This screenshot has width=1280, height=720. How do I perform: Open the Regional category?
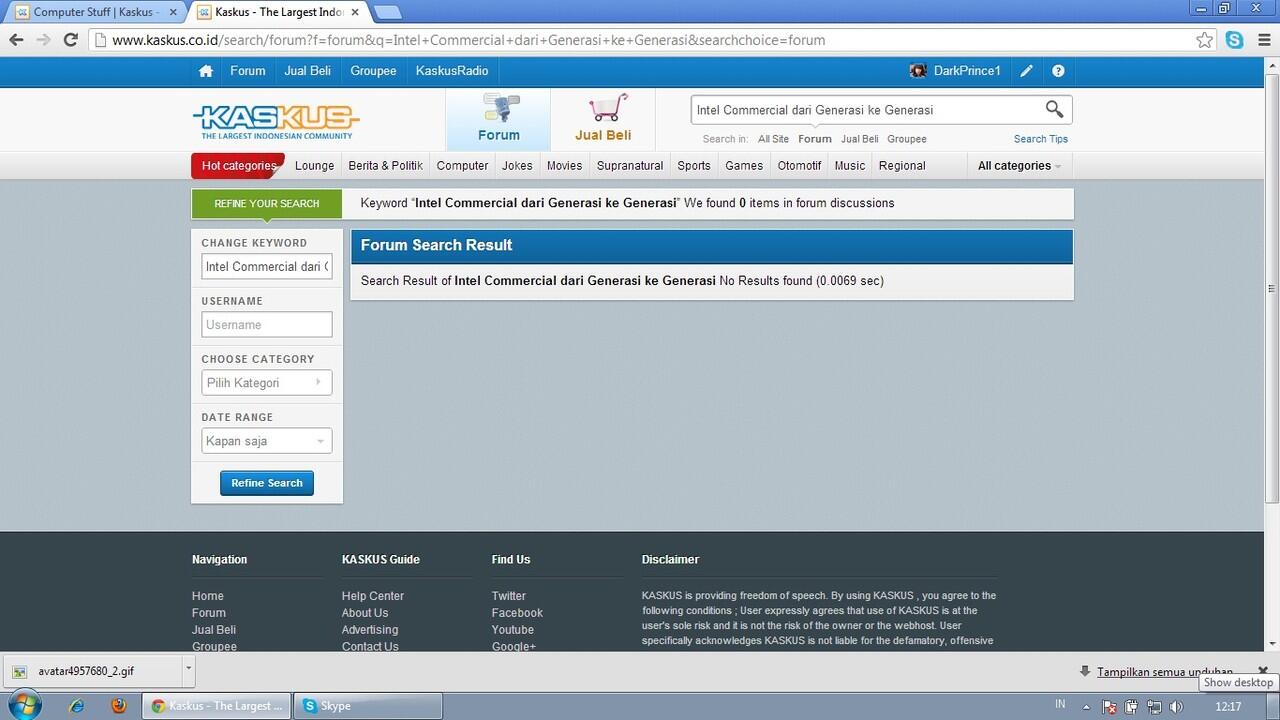902,166
